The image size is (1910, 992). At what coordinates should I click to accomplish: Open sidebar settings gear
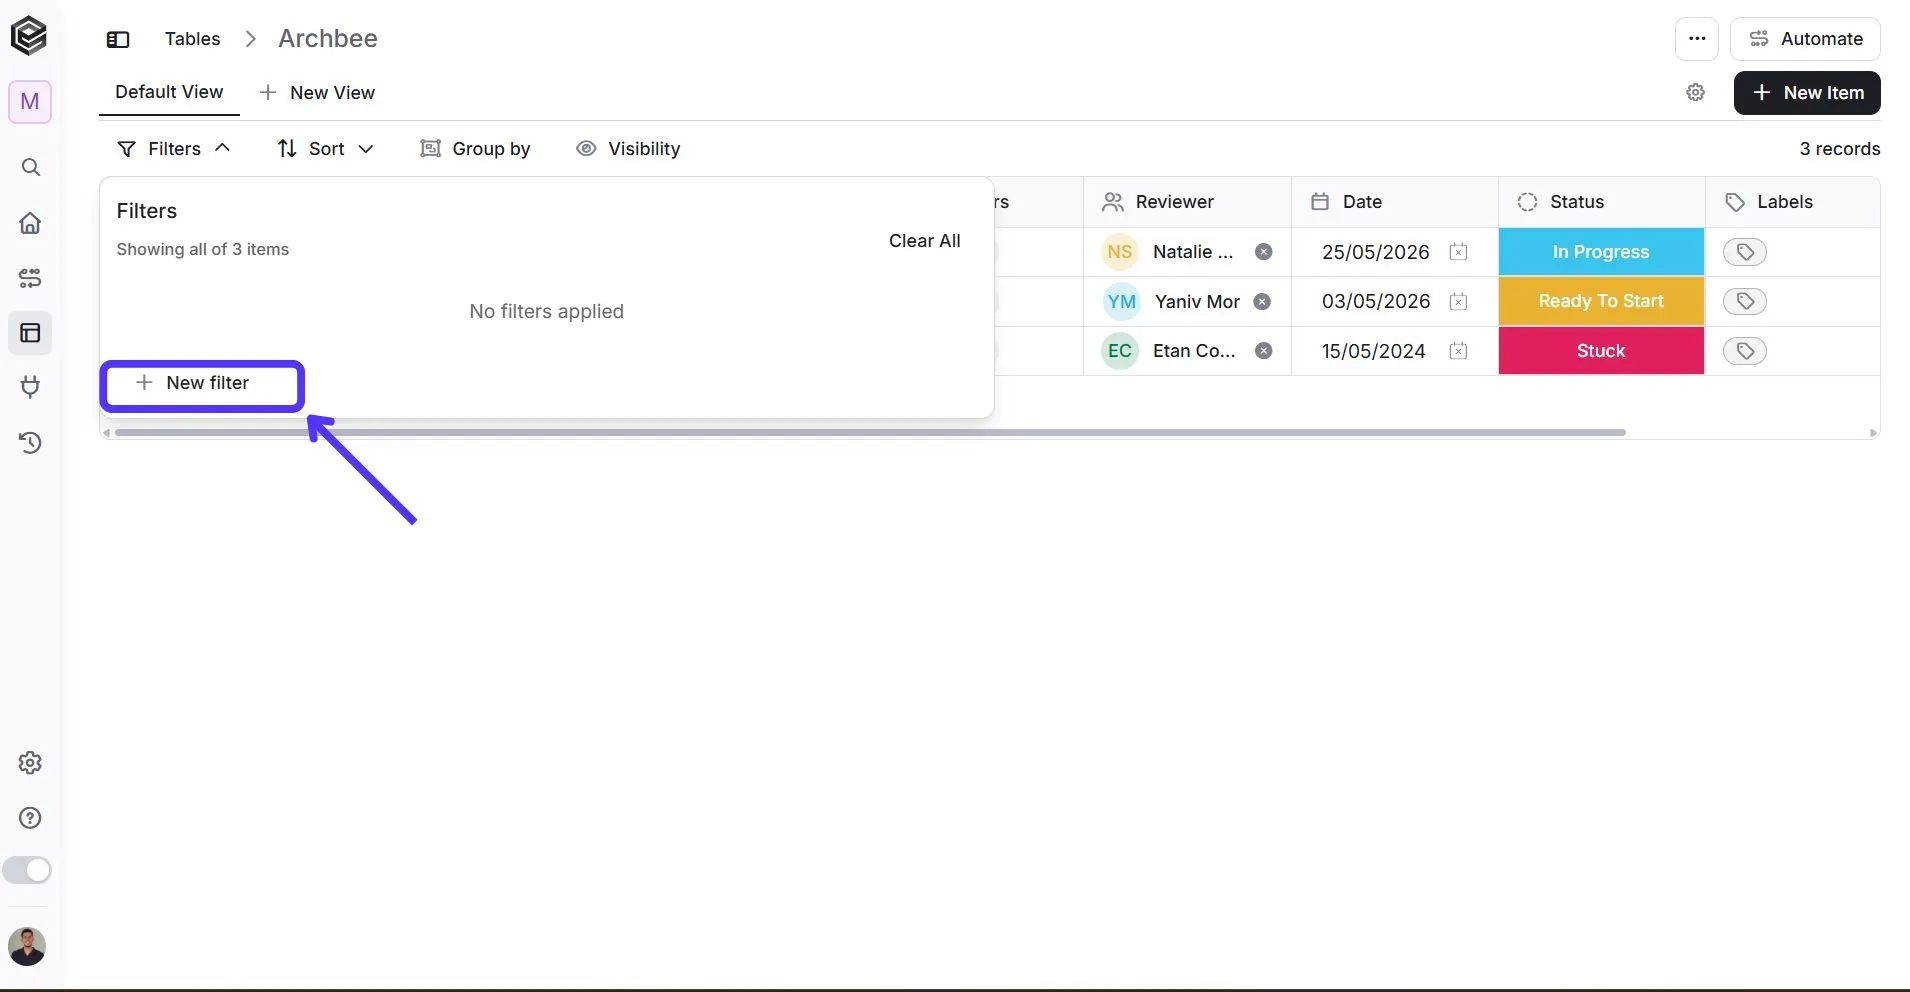coord(31,763)
